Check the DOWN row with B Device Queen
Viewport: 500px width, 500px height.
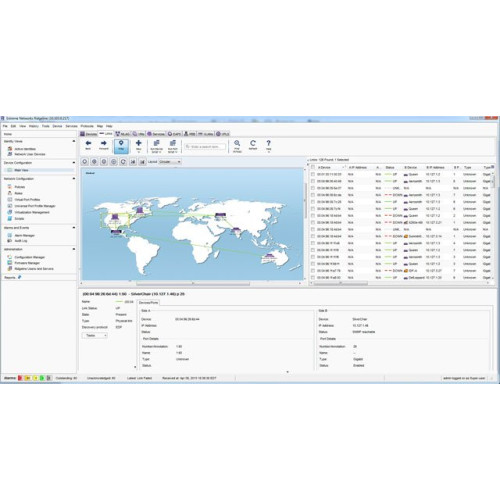pyautogui.click(x=313, y=215)
